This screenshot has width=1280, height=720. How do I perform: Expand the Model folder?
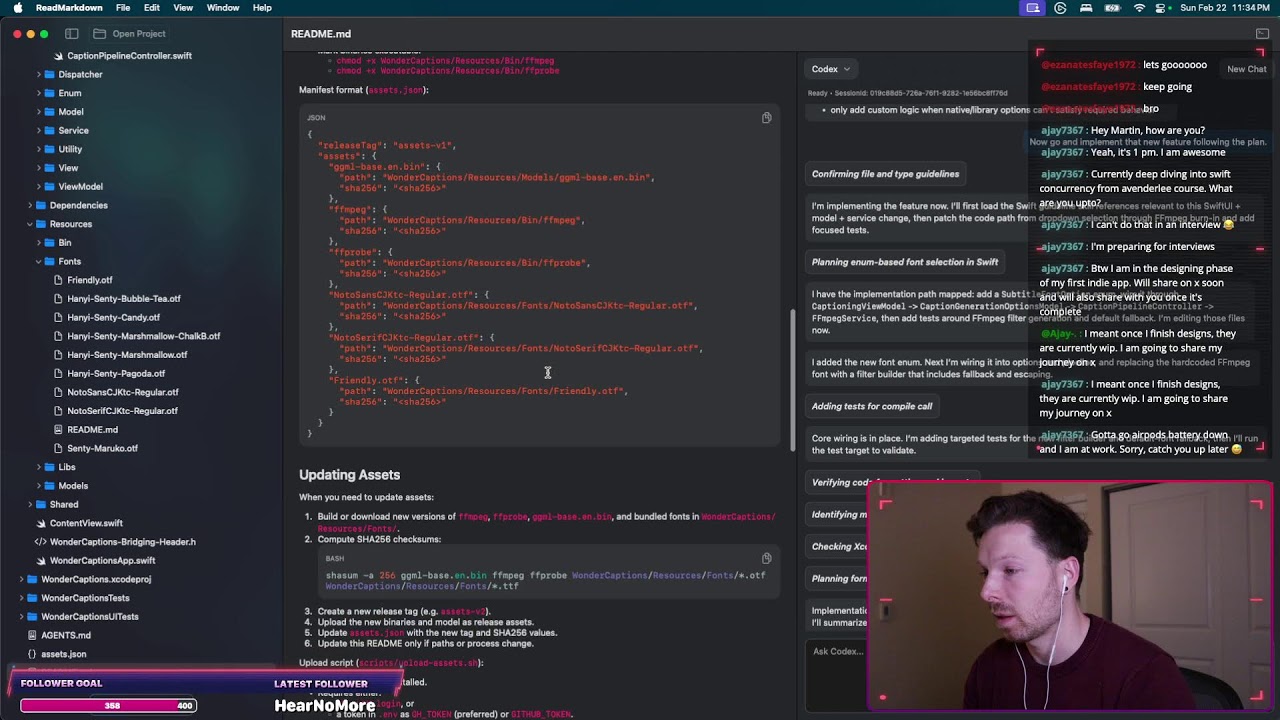coord(39,112)
